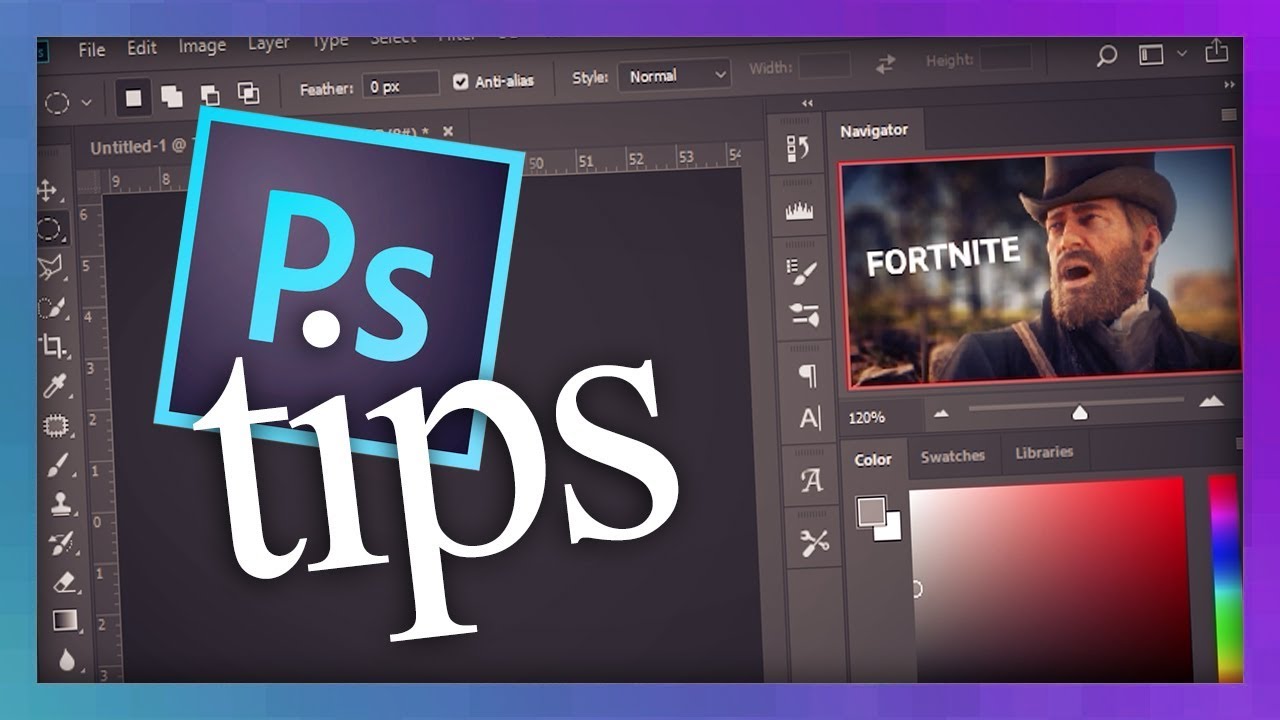1280x720 pixels.
Task: Select the Polygonal Lasso tool
Action: point(49,267)
